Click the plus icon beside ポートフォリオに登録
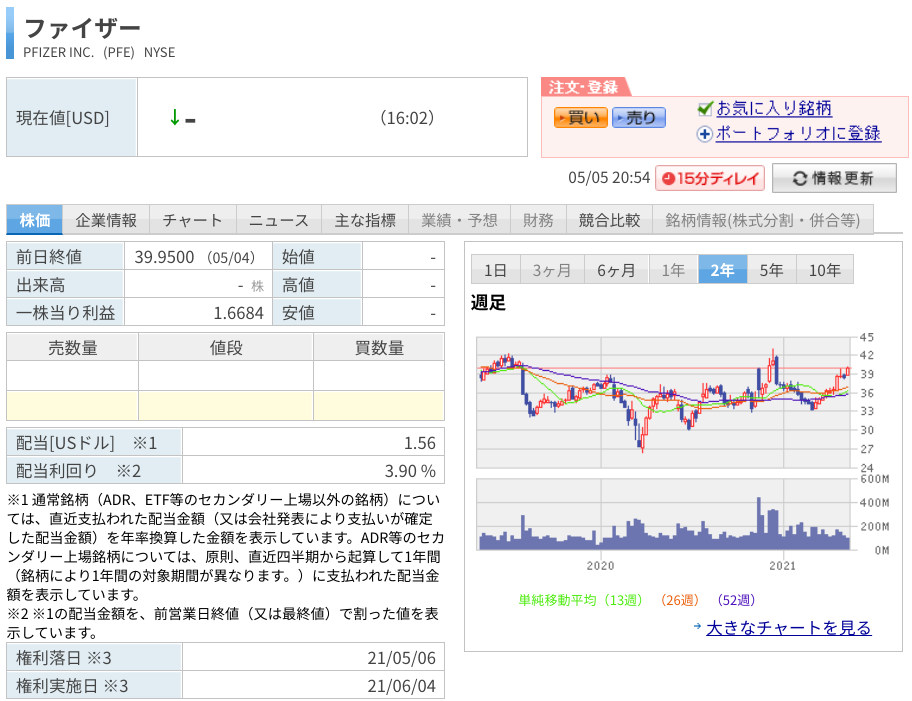This screenshot has height=701, width=912. [704, 134]
